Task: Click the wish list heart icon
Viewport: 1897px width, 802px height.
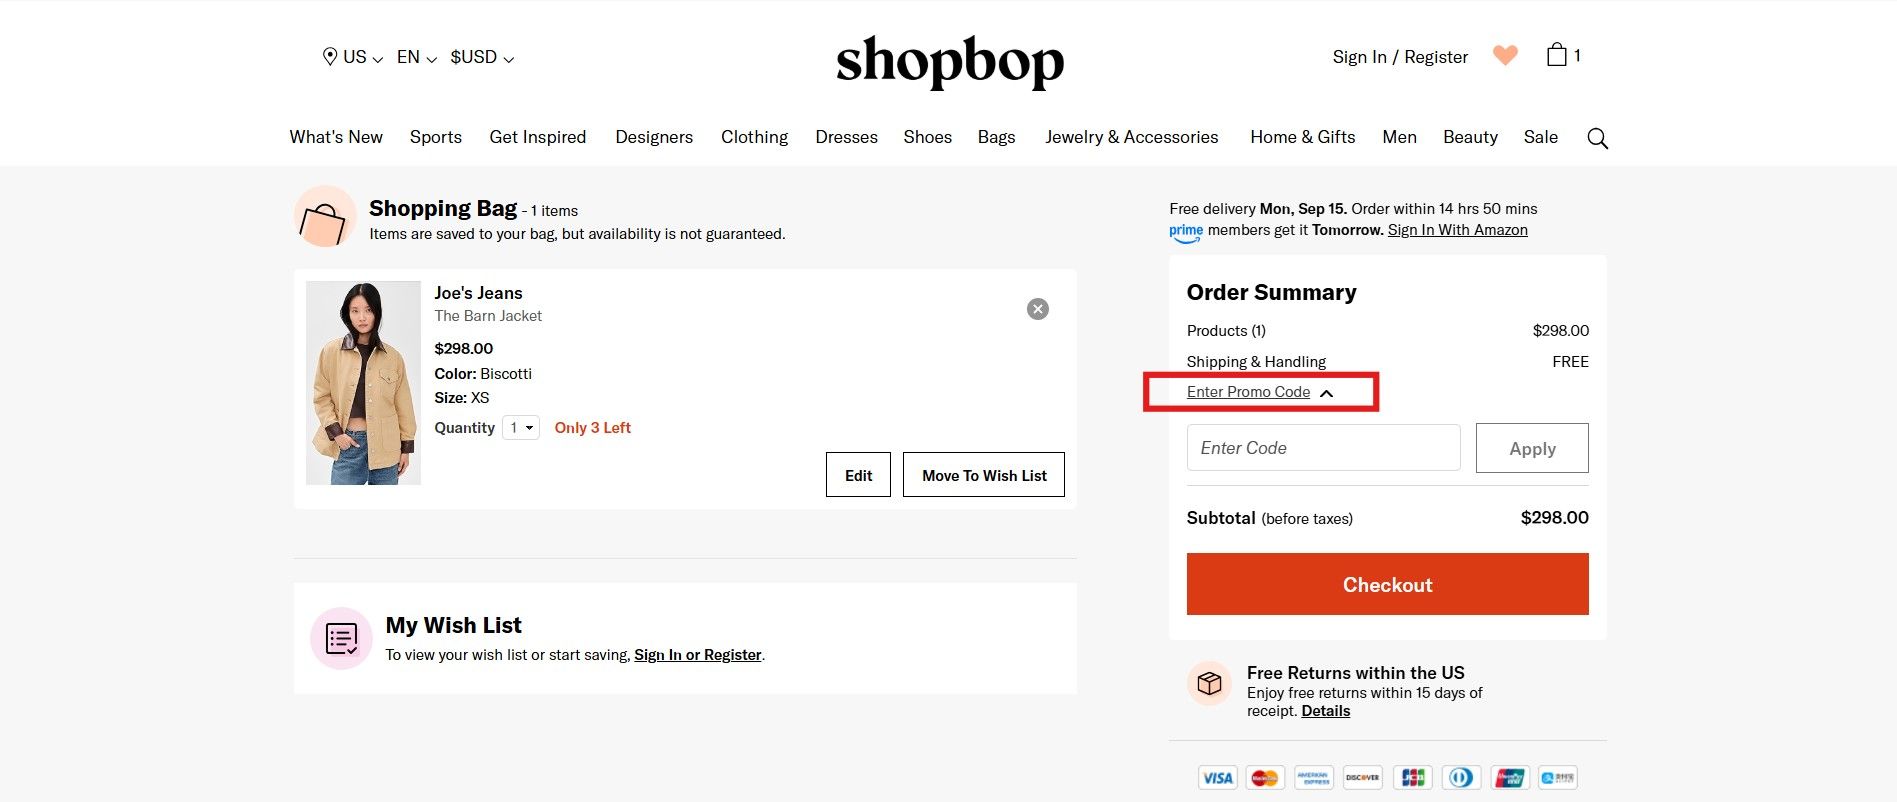Action: (x=1505, y=55)
